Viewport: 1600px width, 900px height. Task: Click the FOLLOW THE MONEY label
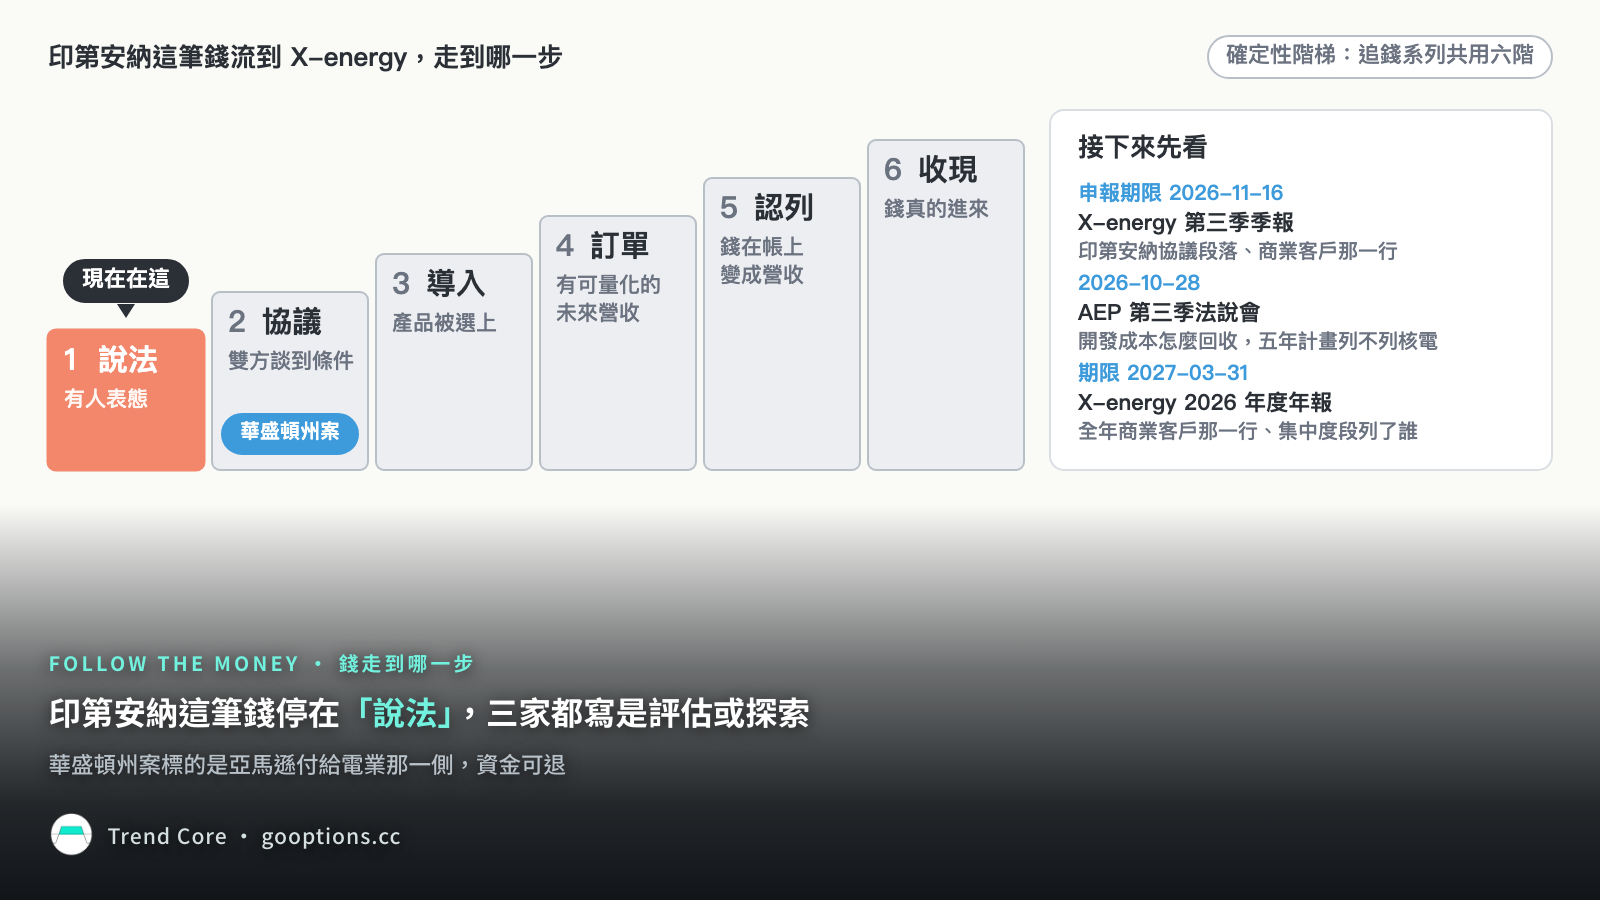174,664
